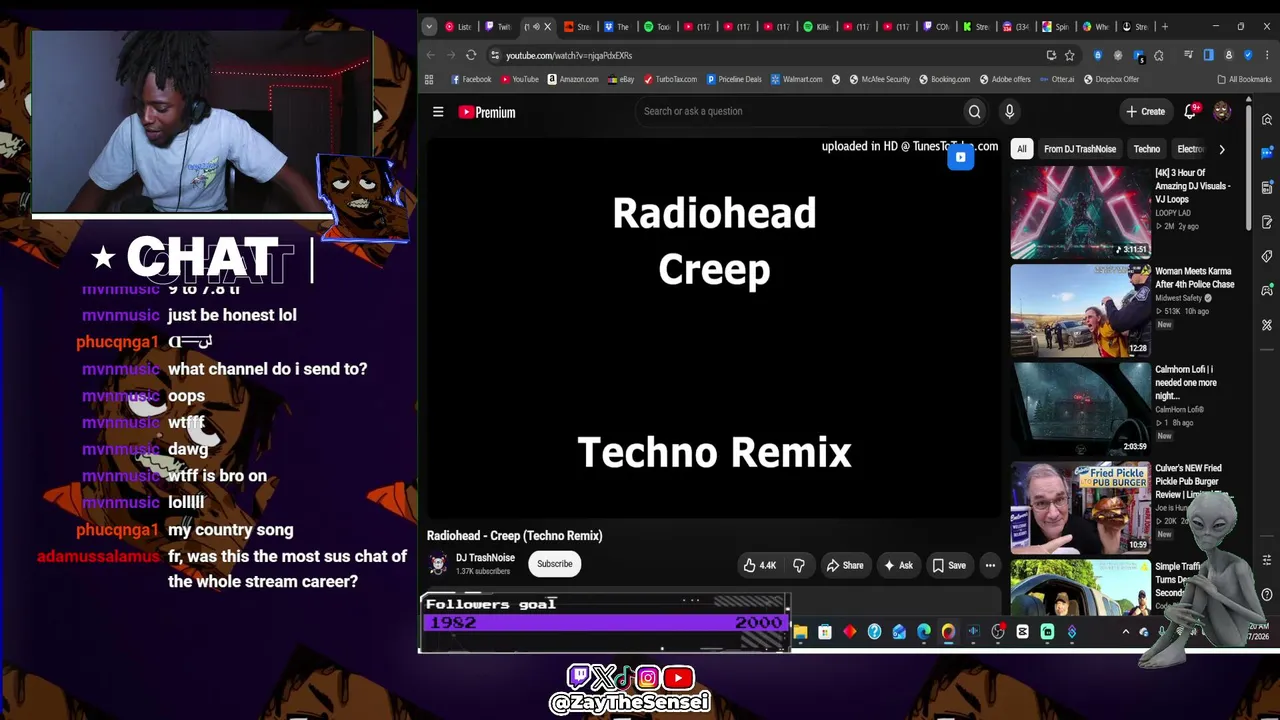Click the search magnifier button
Image resolution: width=1280 pixels, height=720 pixels.
pos(974,112)
